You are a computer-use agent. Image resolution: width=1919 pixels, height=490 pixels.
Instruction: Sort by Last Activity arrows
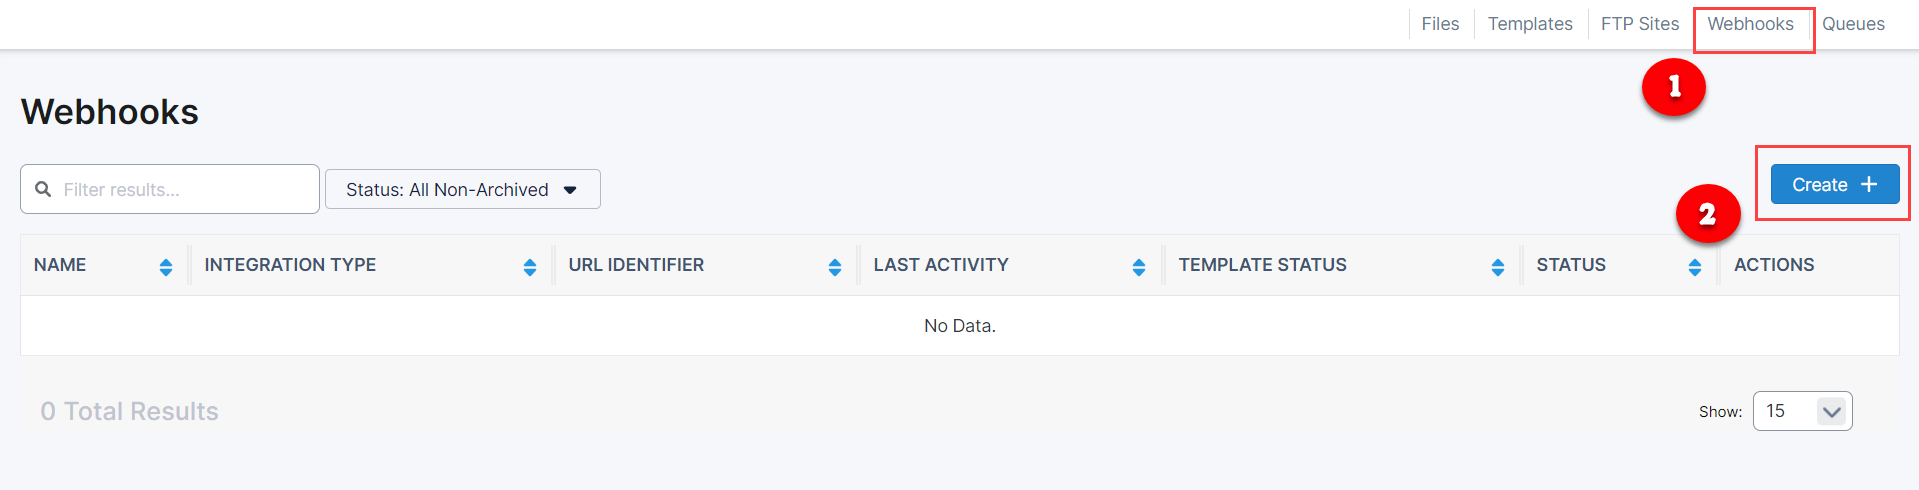coord(1139,267)
